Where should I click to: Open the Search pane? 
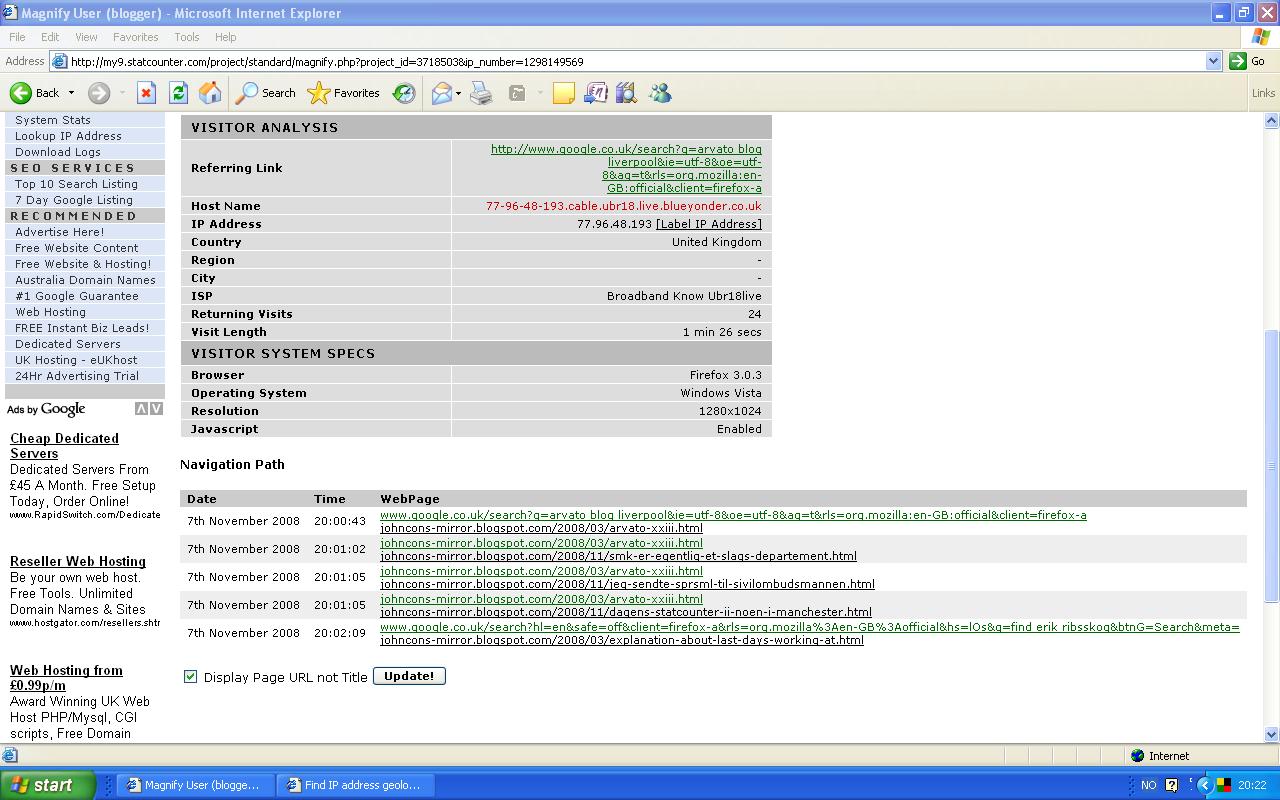click(266, 93)
